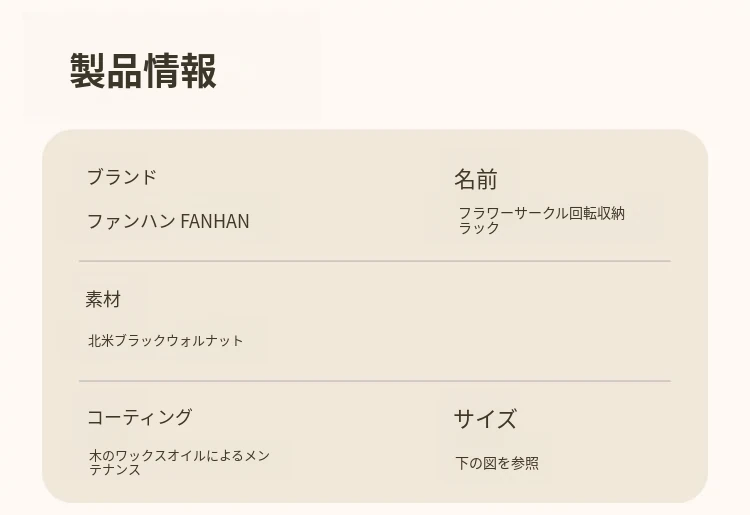Click the 木のワックスオイルによるメン coating line
Viewport: 750px width, 515px height.
pyautogui.click(x=179, y=456)
